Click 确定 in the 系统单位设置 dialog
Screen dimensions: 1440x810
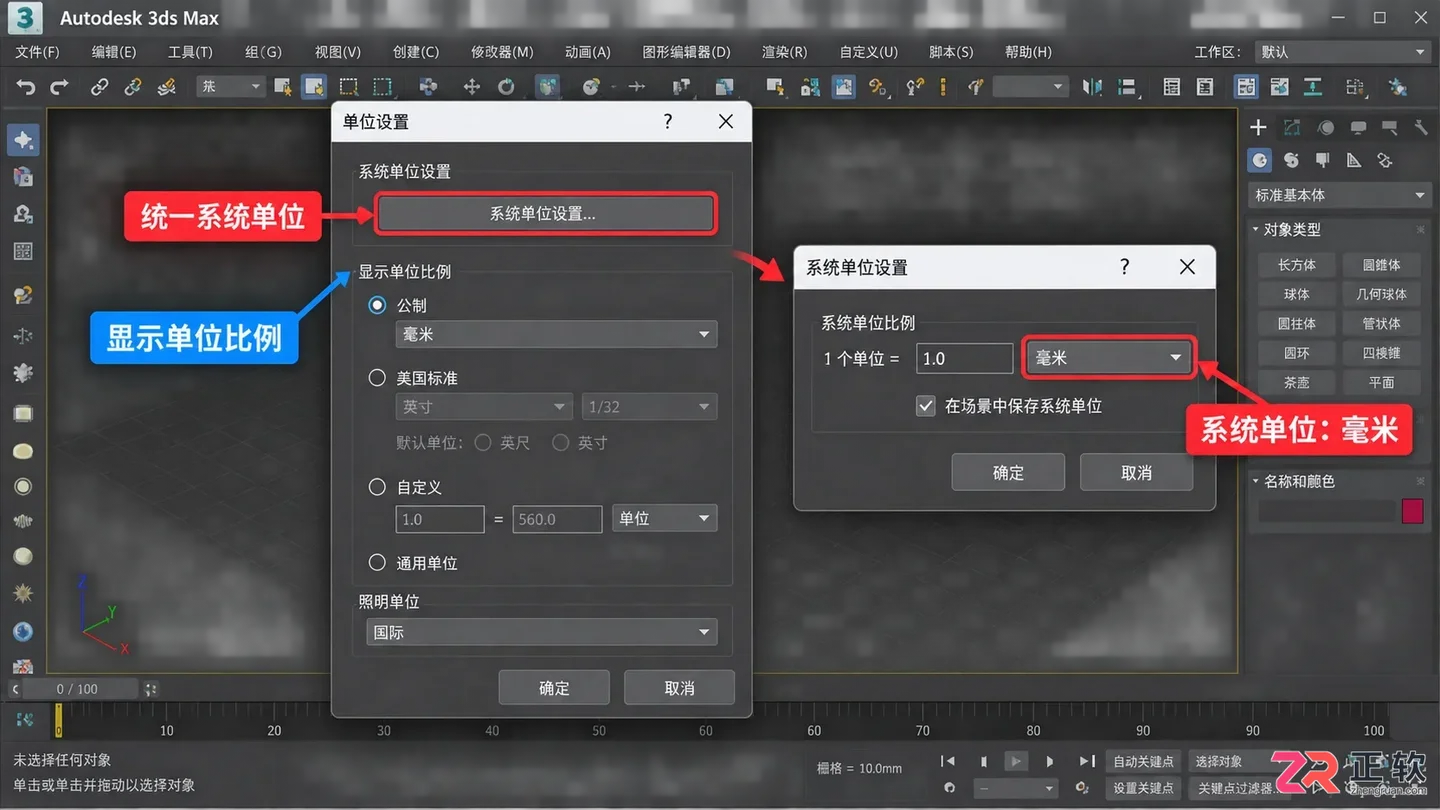coord(1008,472)
